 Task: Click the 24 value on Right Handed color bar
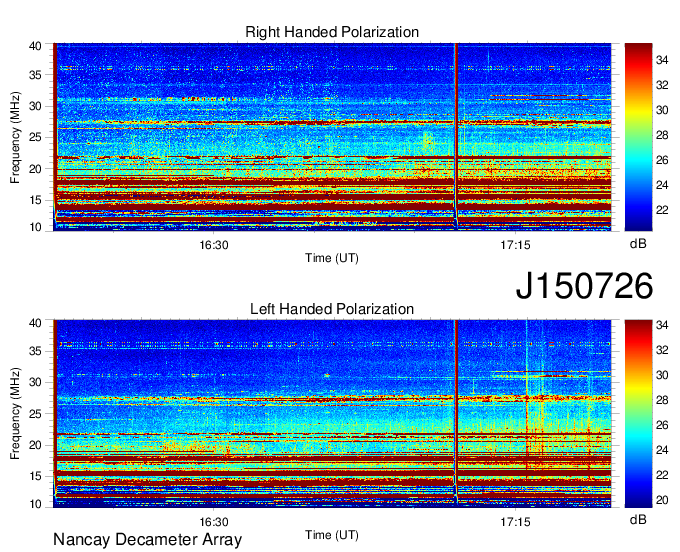(x=662, y=185)
